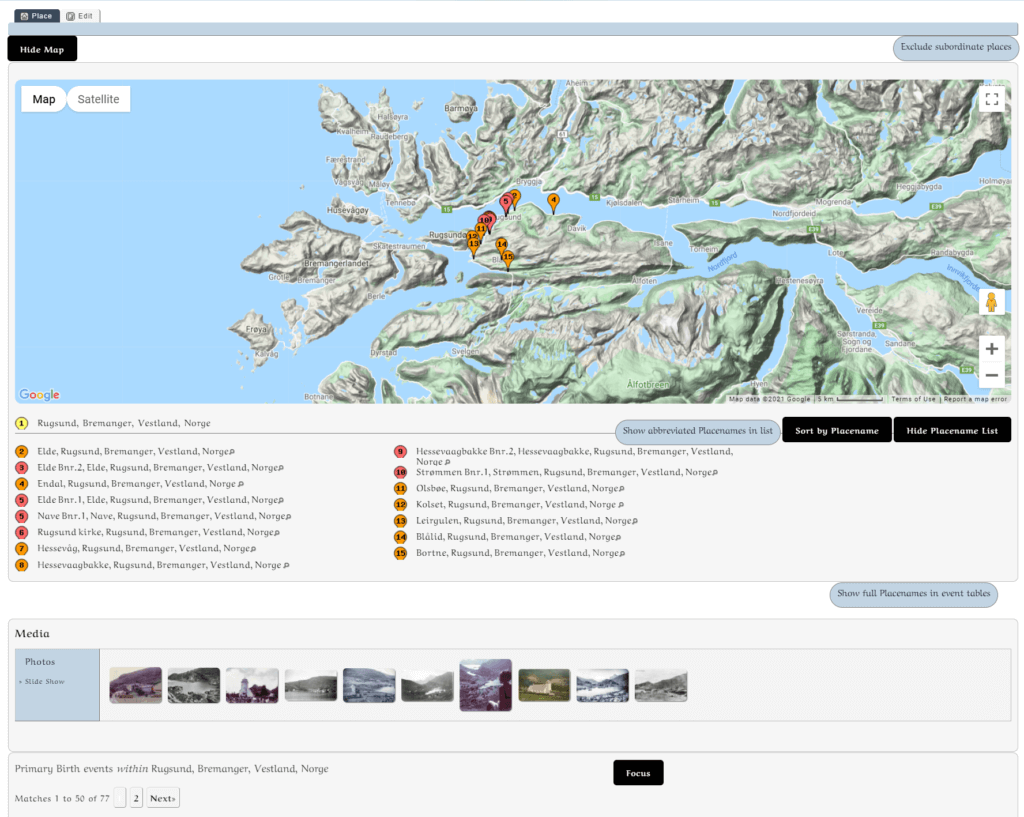The width and height of the screenshot is (1024, 817).
Task: Zoom in on the map
Action: coord(991,349)
